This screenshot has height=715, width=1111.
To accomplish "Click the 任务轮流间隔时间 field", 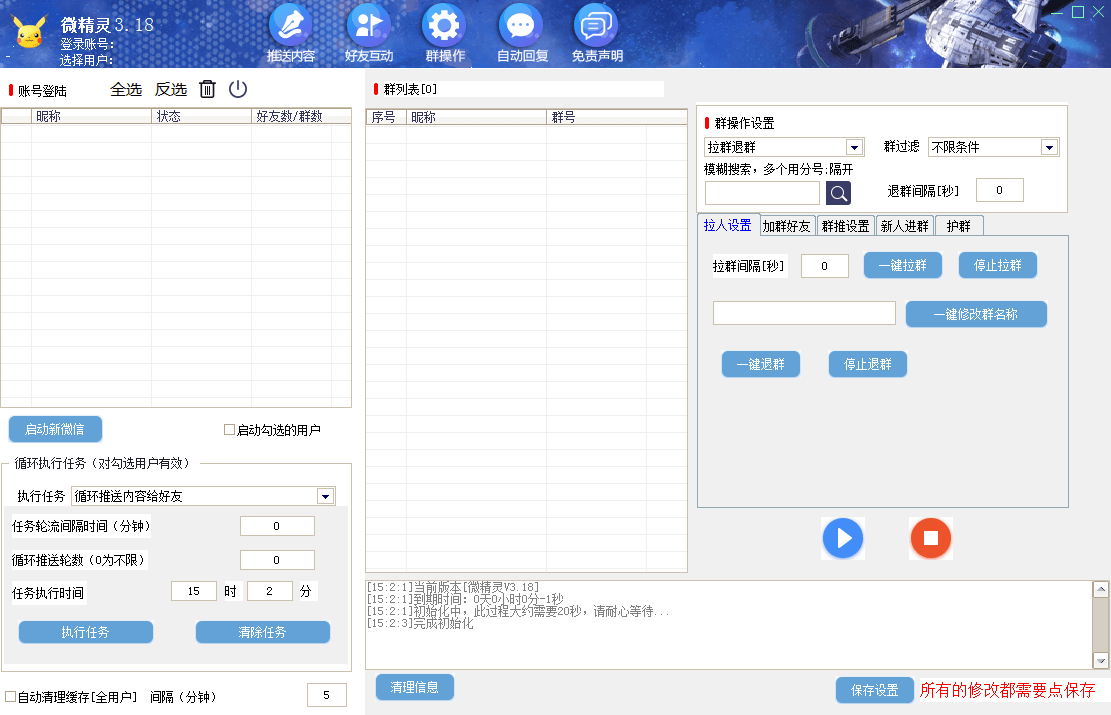I will [x=277, y=526].
